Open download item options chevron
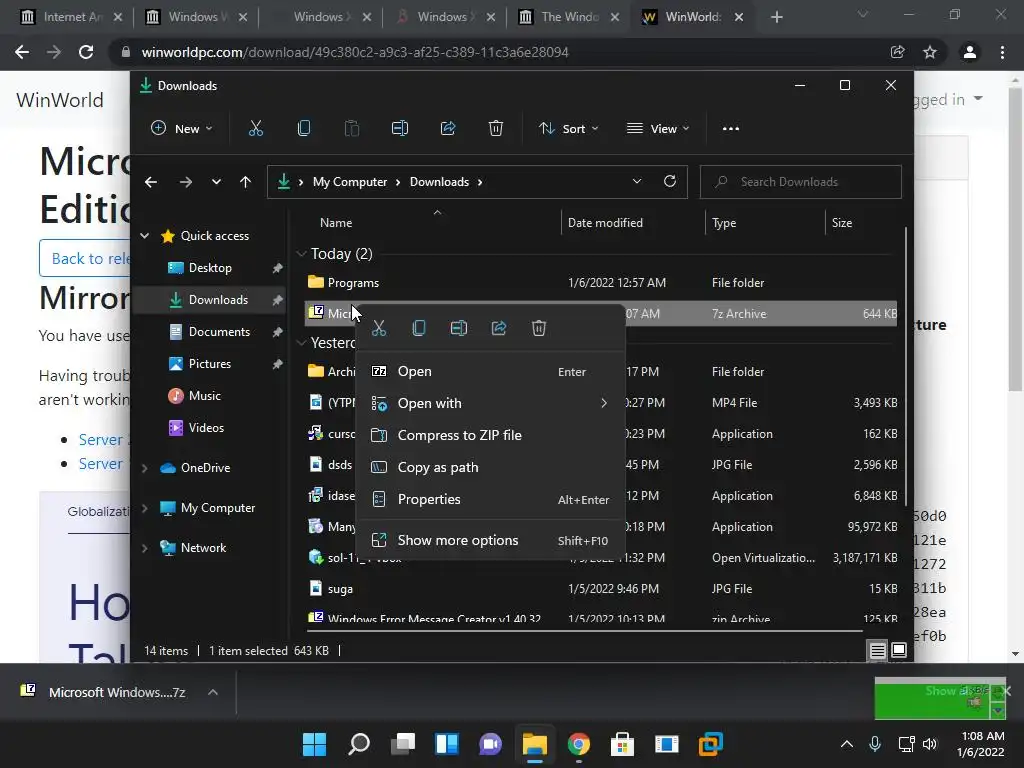The image size is (1024, 768). [213, 692]
